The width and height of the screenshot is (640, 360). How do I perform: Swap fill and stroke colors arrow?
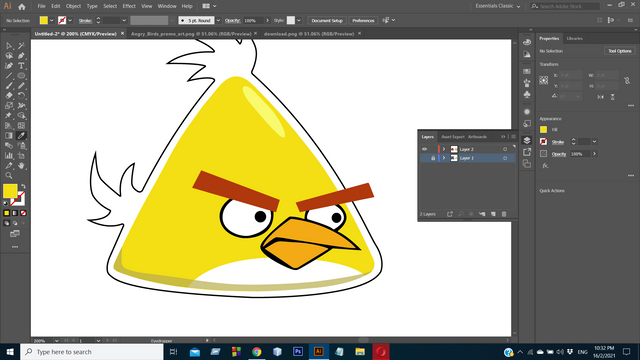(x=23, y=187)
